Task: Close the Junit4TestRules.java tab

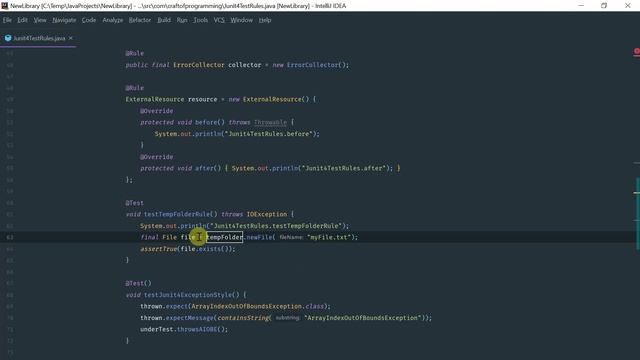Action: click(71, 38)
